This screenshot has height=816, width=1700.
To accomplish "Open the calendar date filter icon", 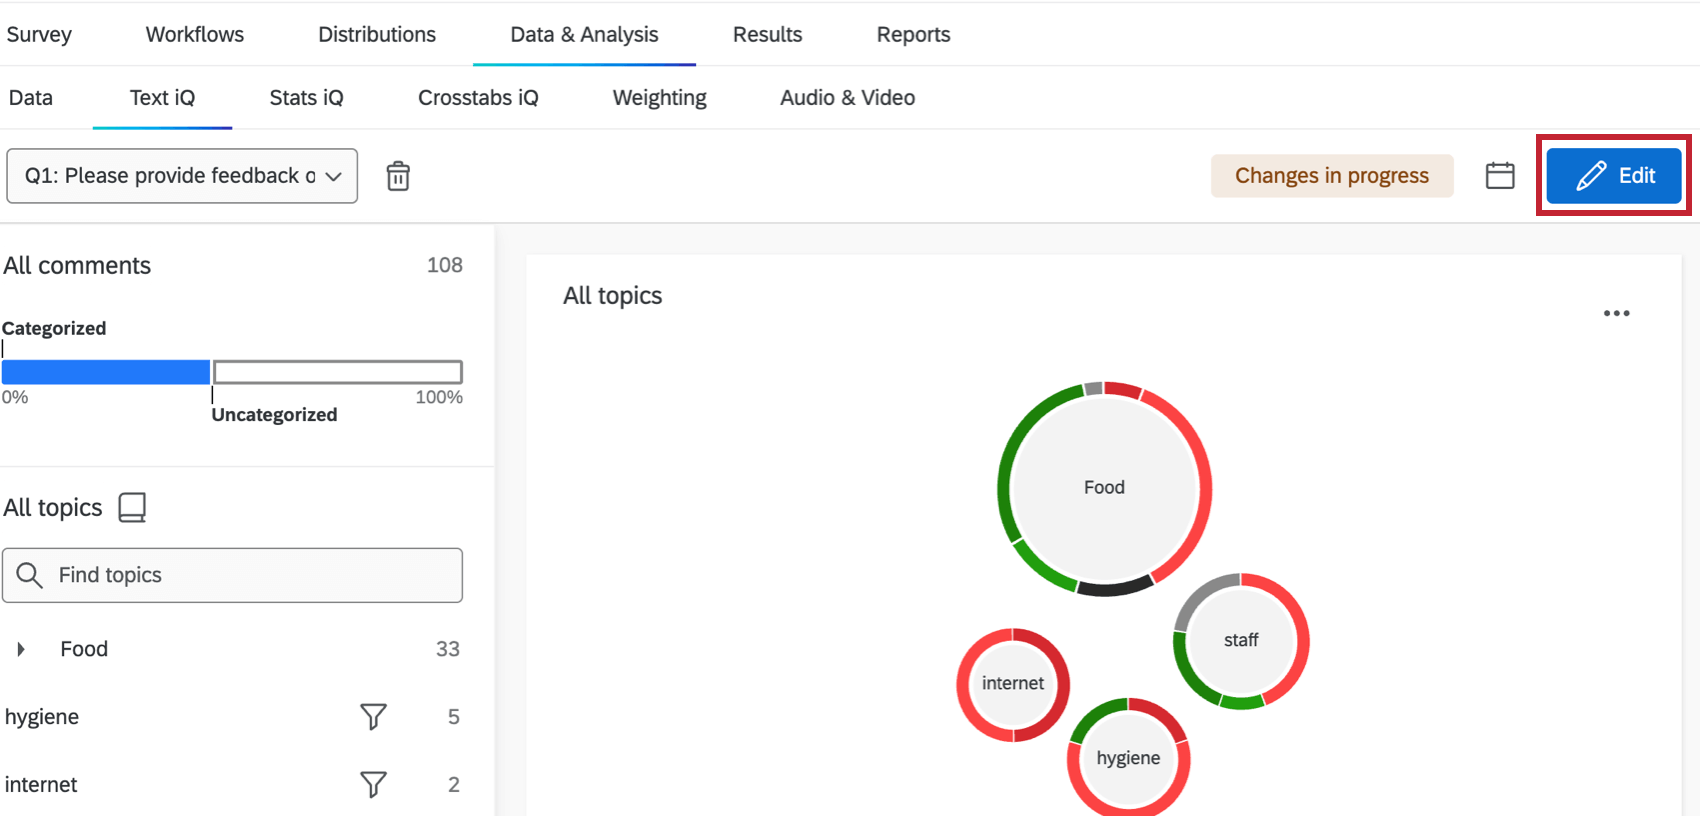I will (x=1500, y=175).
